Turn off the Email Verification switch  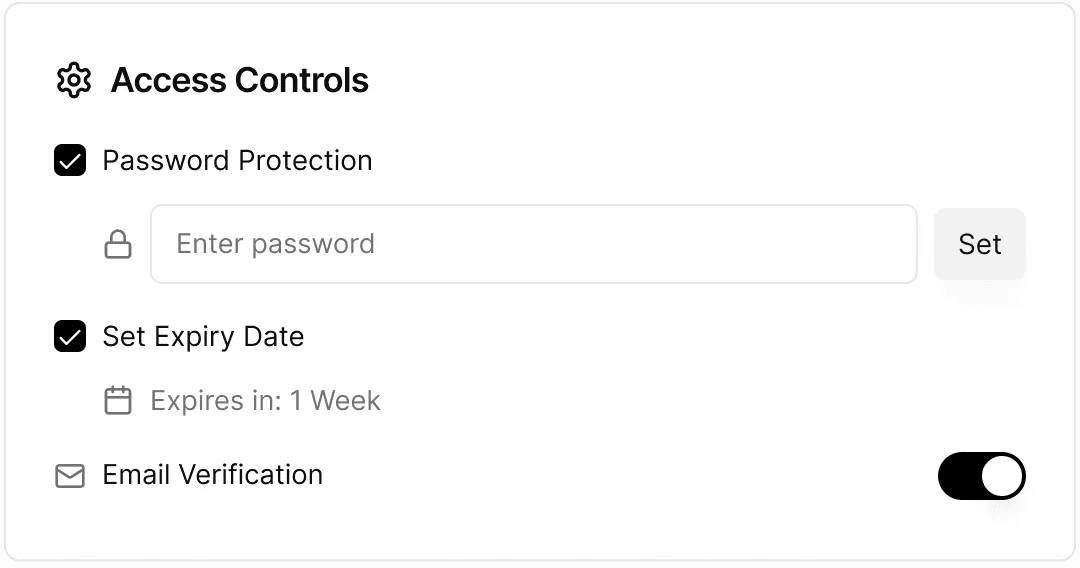point(981,476)
